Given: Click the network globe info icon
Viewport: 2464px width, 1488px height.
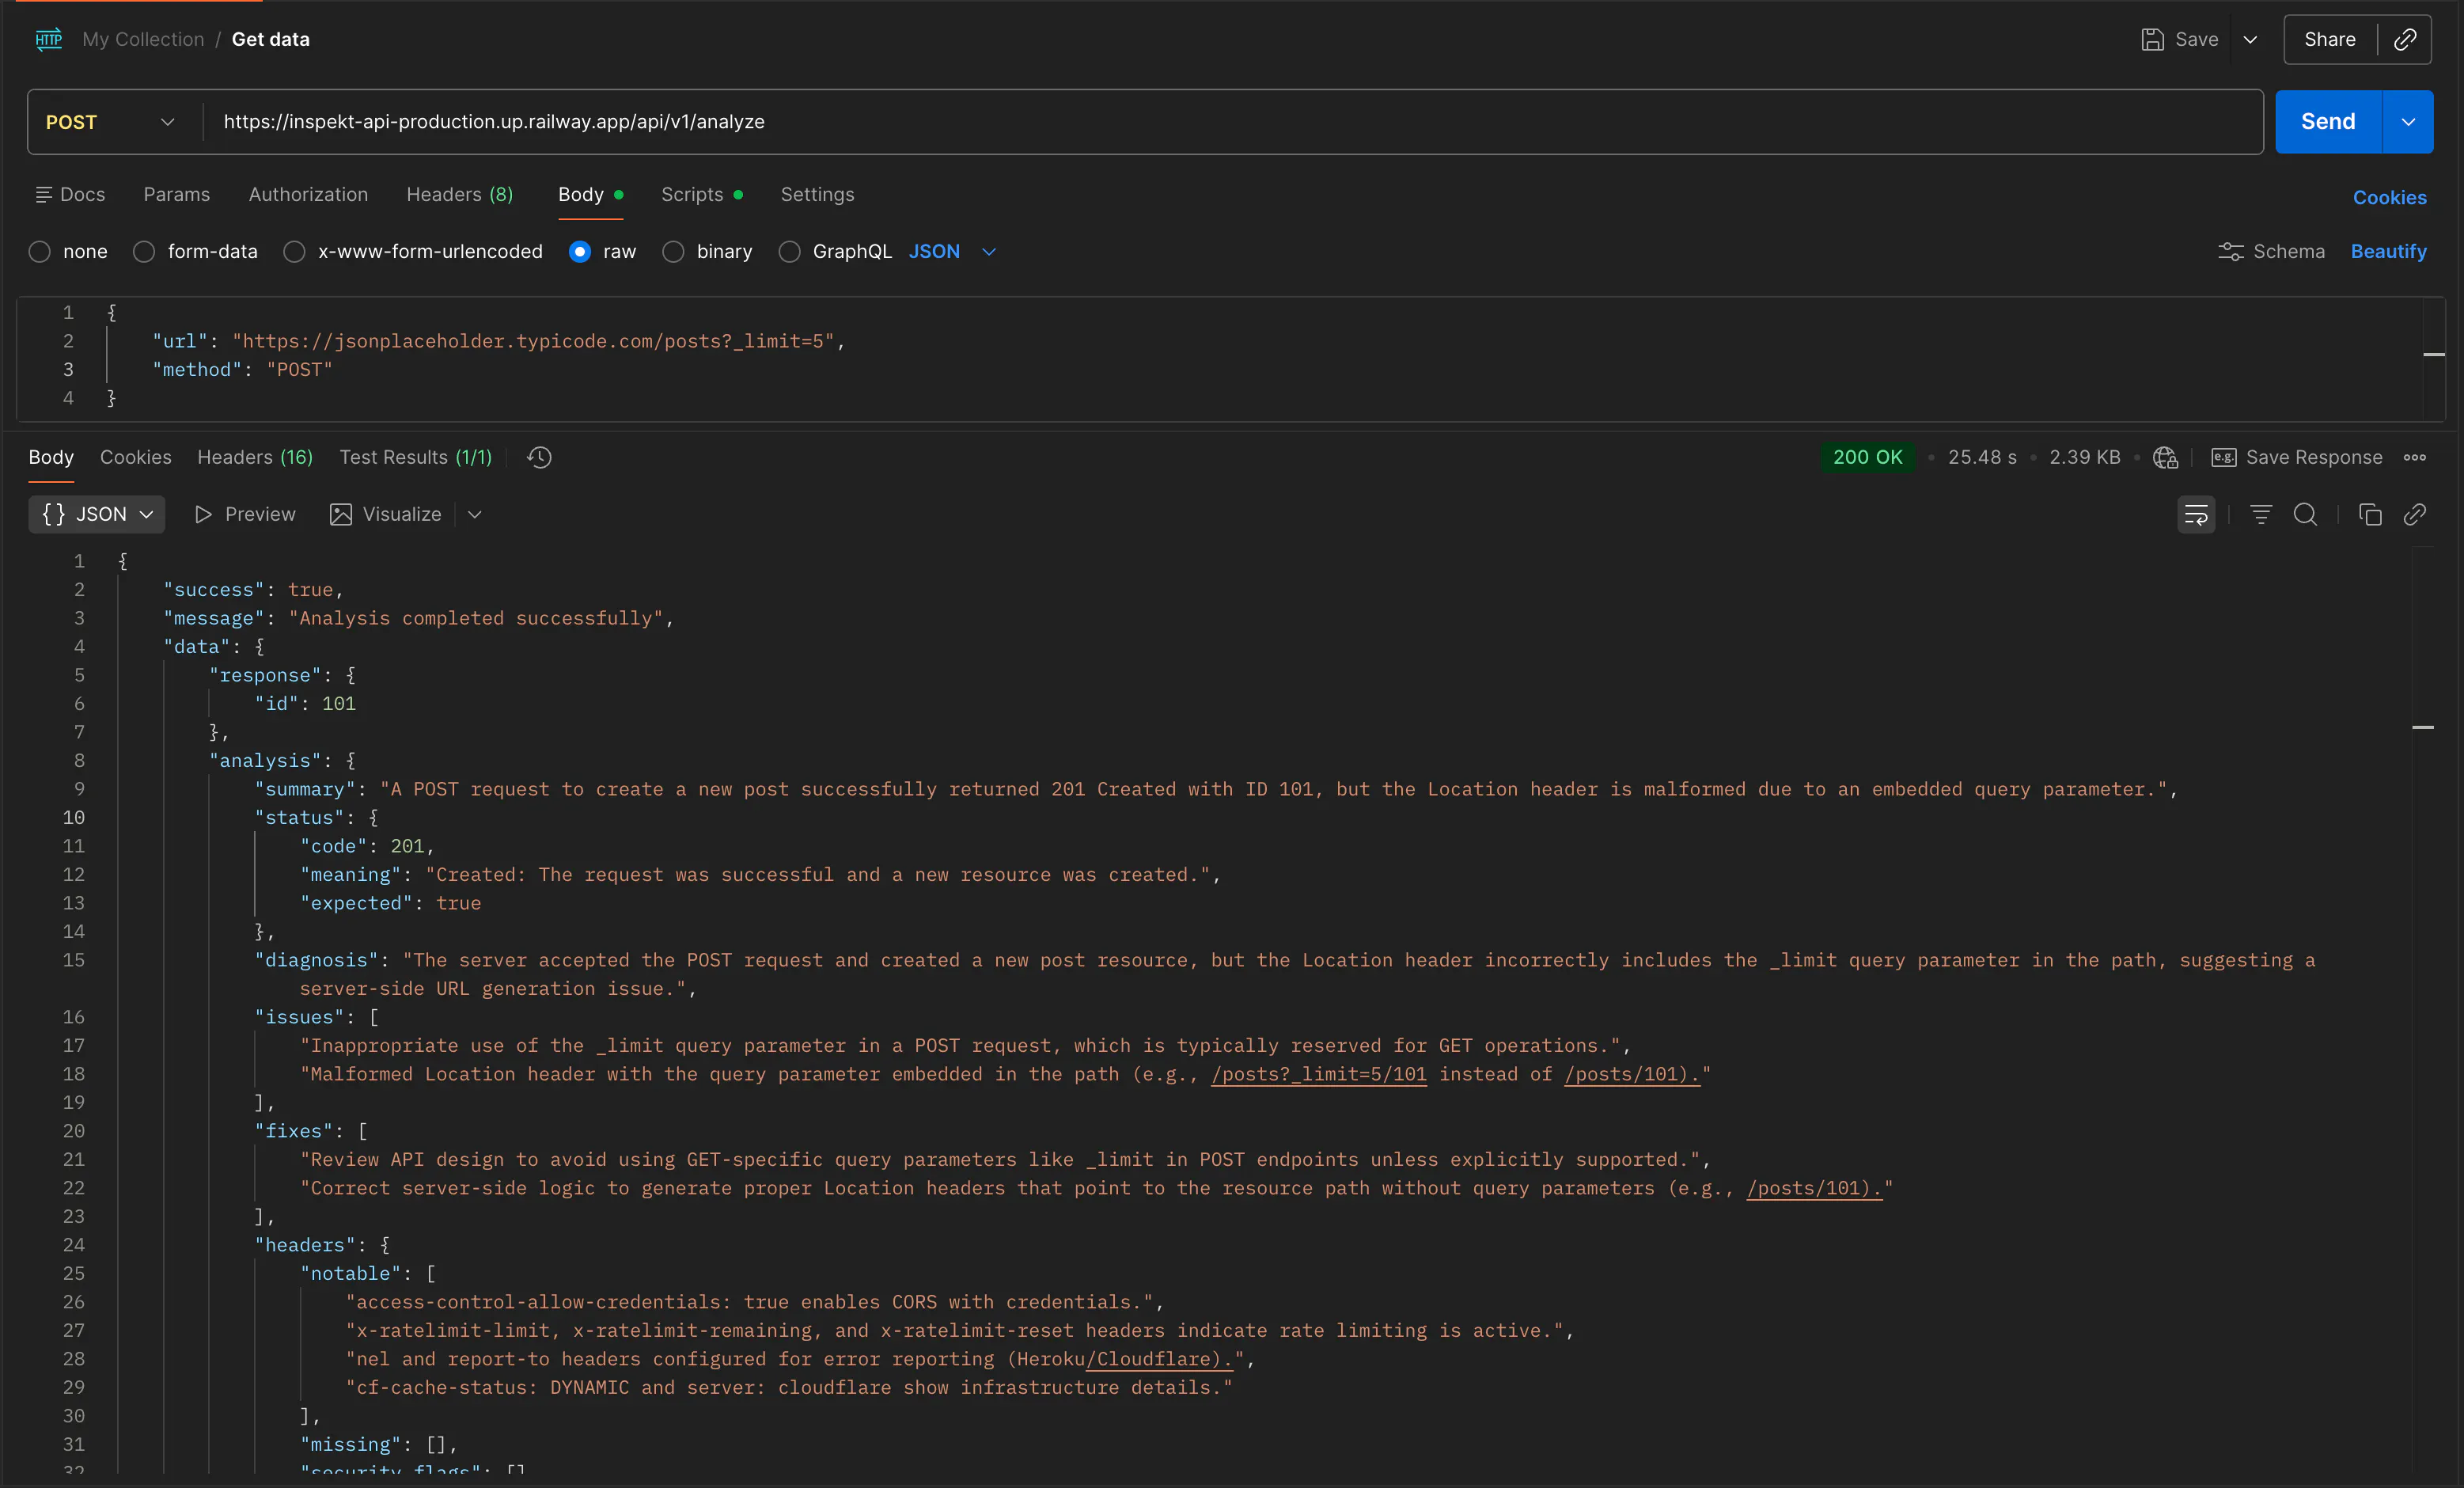Looking at the screenshot, I should [2165, 457].
